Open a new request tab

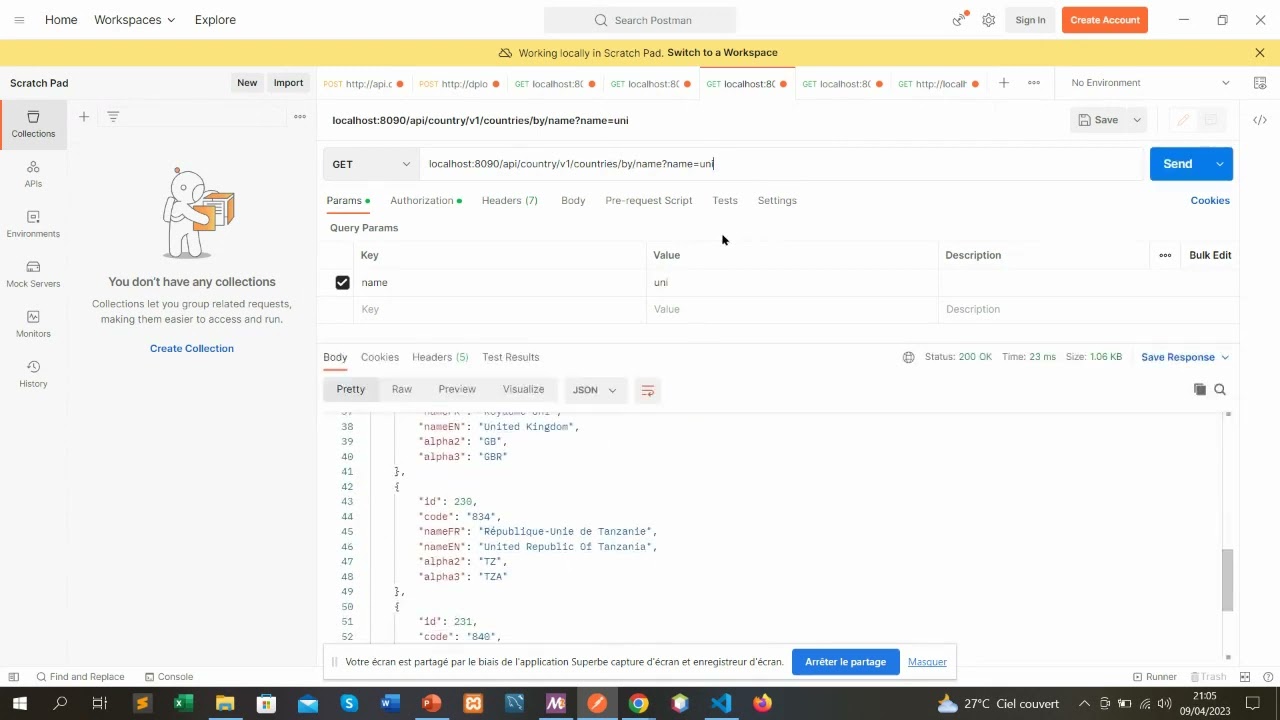click(1004, 83)
